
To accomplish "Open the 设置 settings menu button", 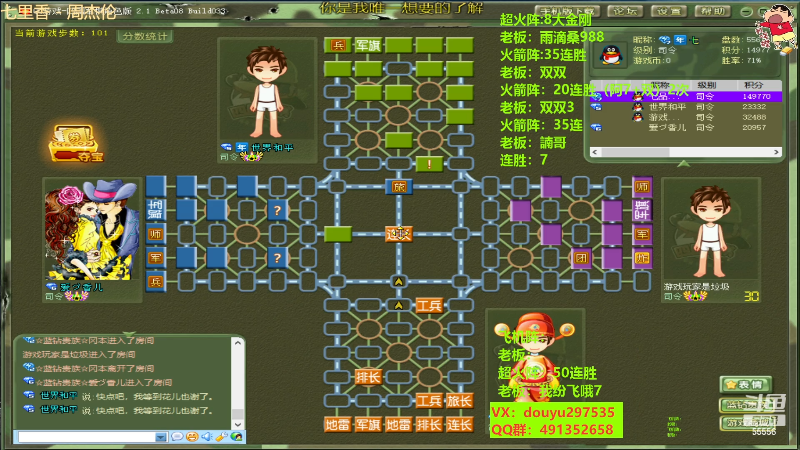I will point(669,11).
